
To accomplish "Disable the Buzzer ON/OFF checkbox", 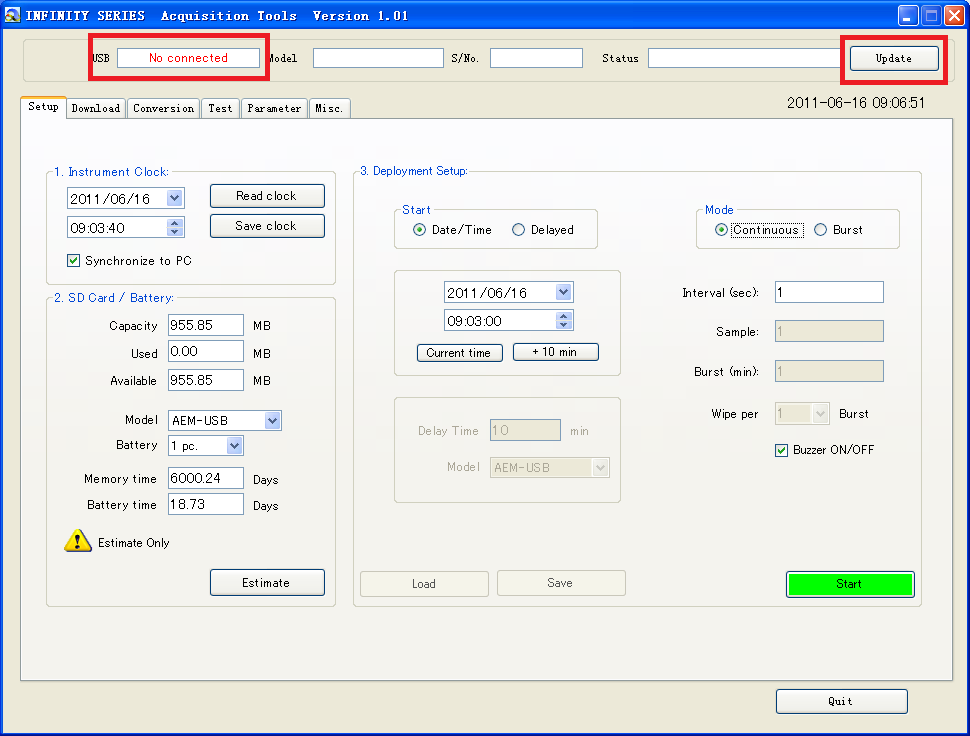I will click(x=782, y=450).
